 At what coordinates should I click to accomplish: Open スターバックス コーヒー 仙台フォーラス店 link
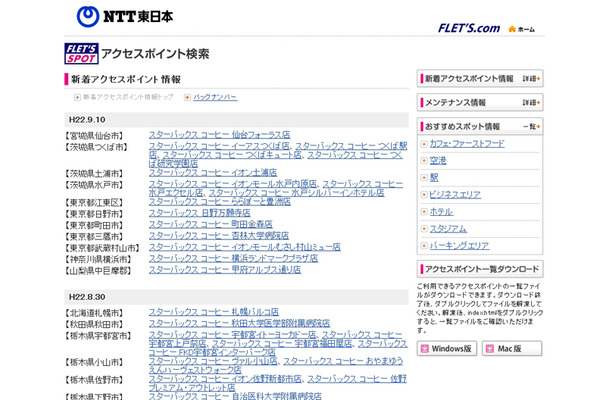pos(219,135)
